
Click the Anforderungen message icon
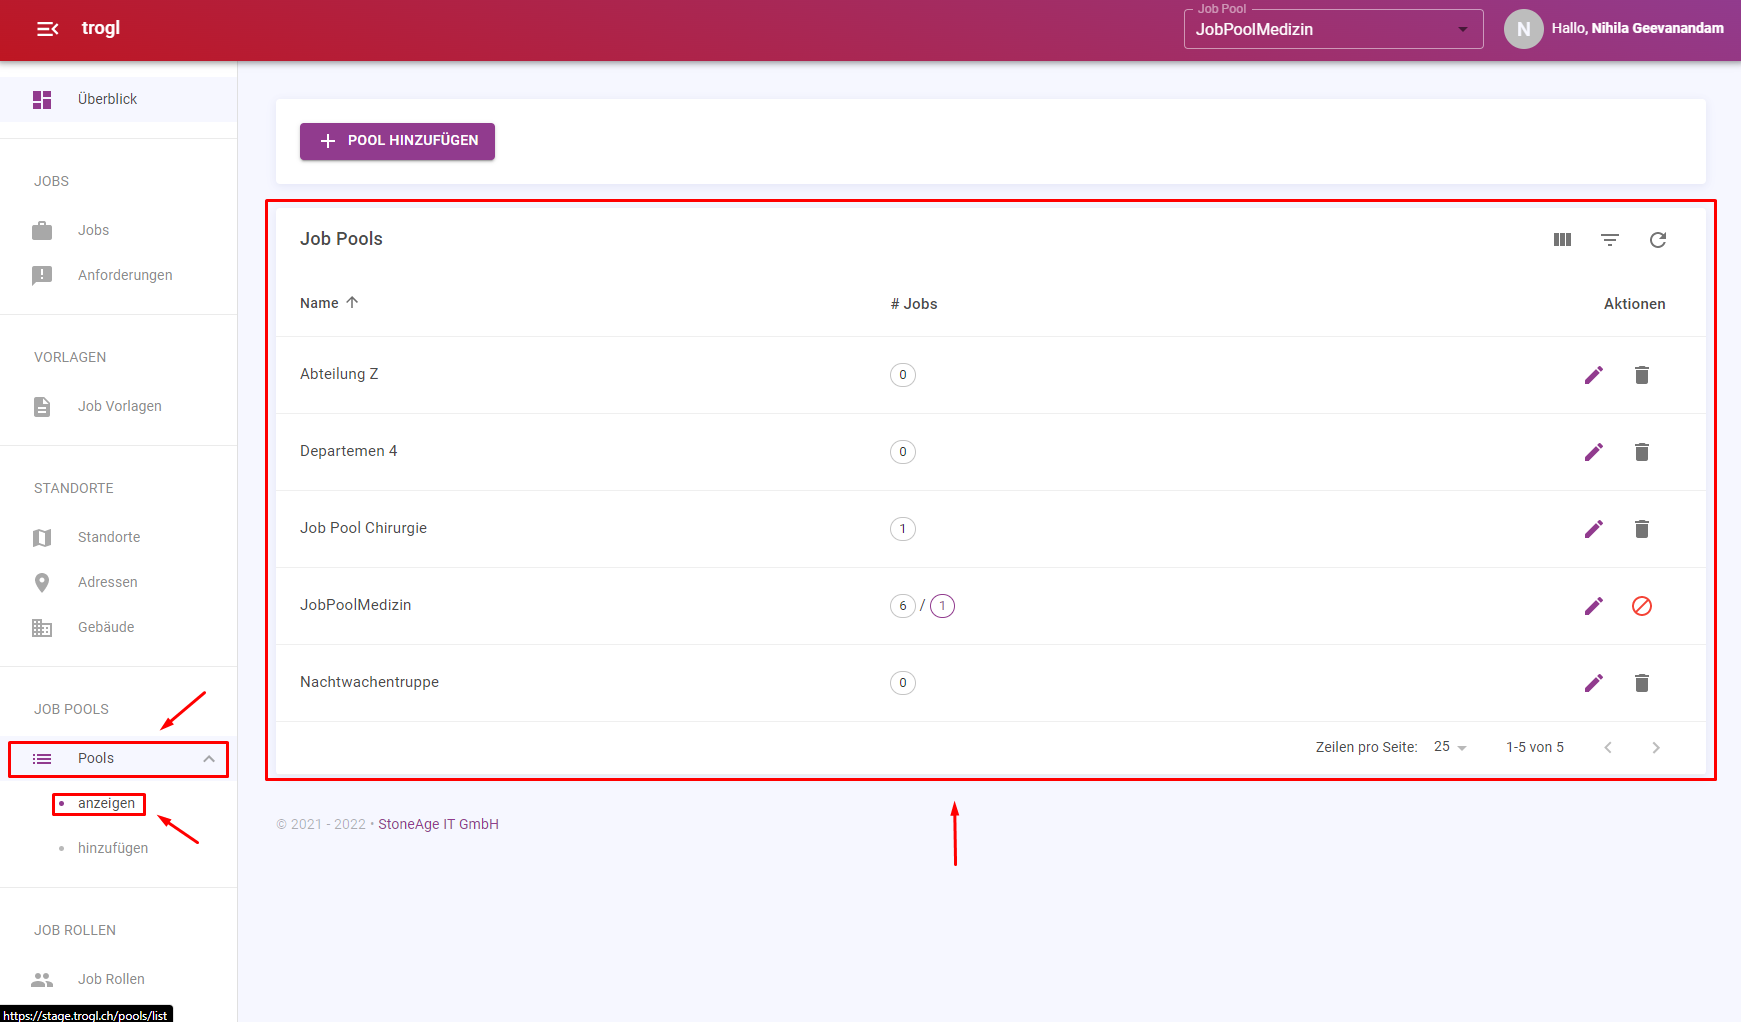[x=42, y=275]
